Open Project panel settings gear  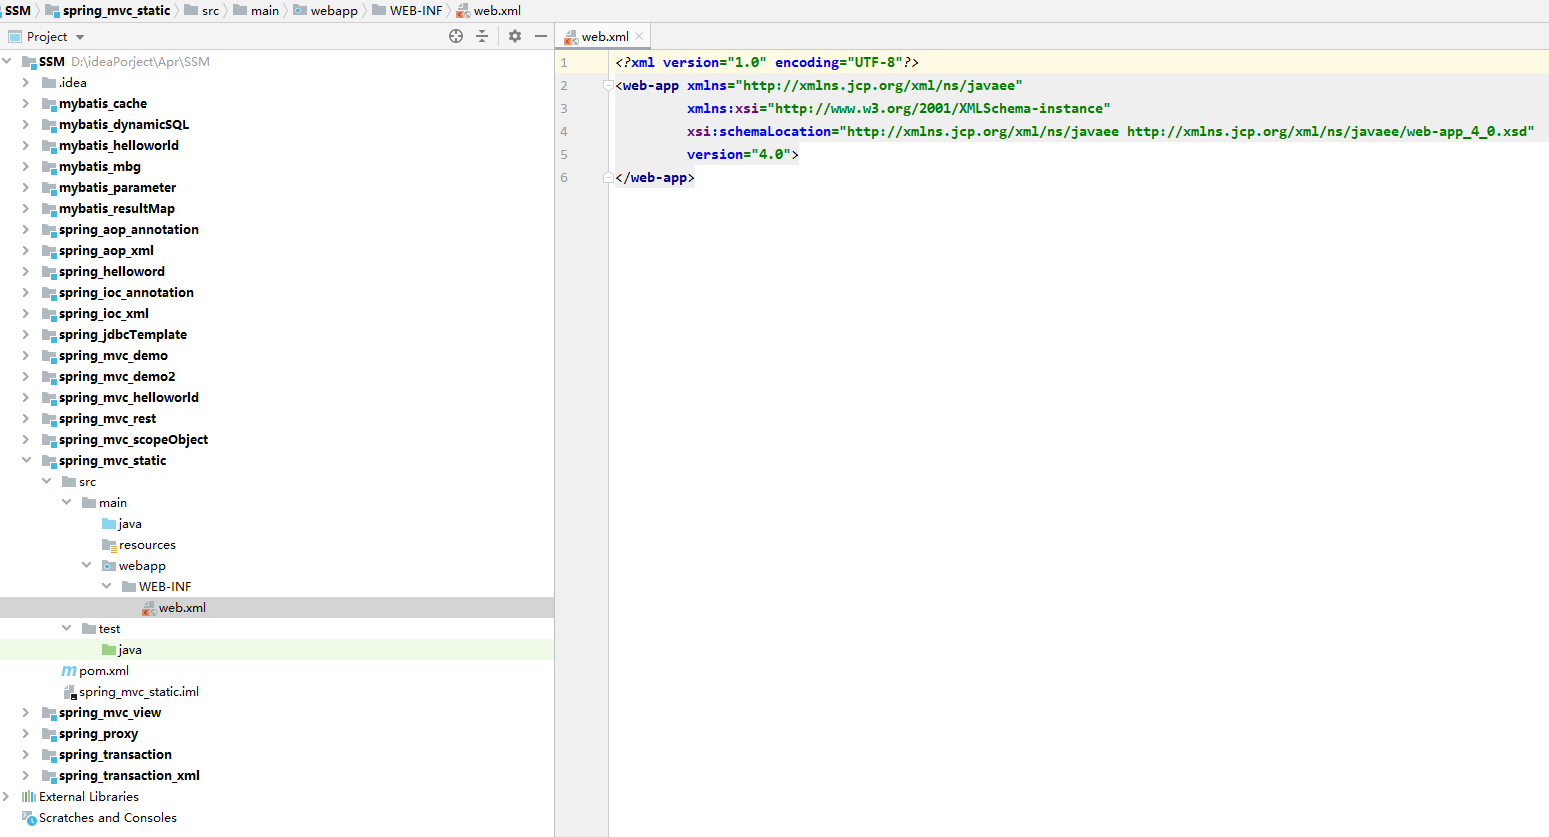pyautogui.click(x=515, y=36)
